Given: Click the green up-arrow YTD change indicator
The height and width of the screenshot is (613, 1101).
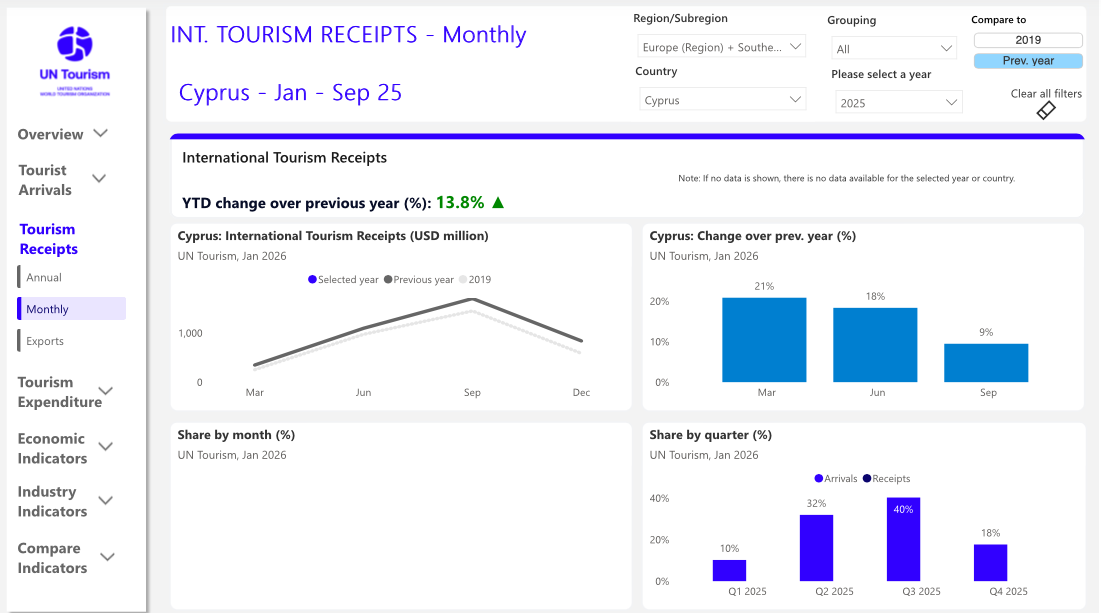Looking at the screenshot, I should click(498, 203).
